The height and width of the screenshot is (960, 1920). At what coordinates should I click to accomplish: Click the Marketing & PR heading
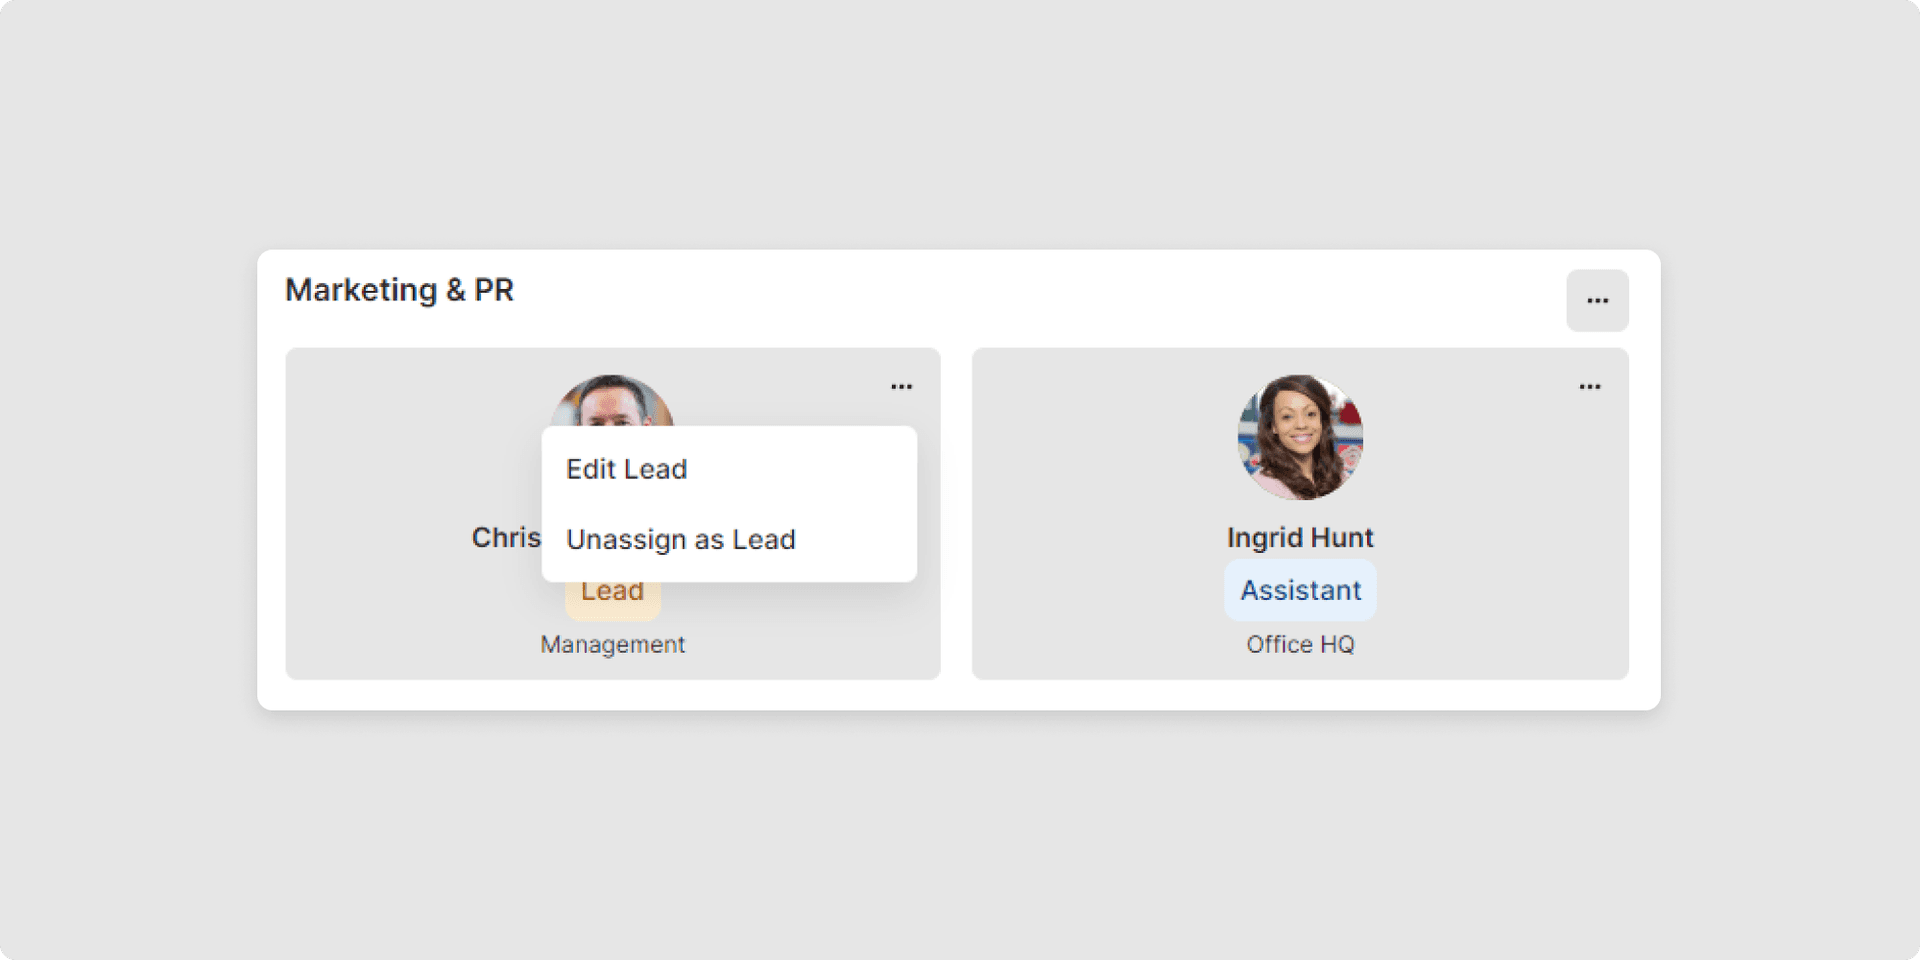[399, 290]
